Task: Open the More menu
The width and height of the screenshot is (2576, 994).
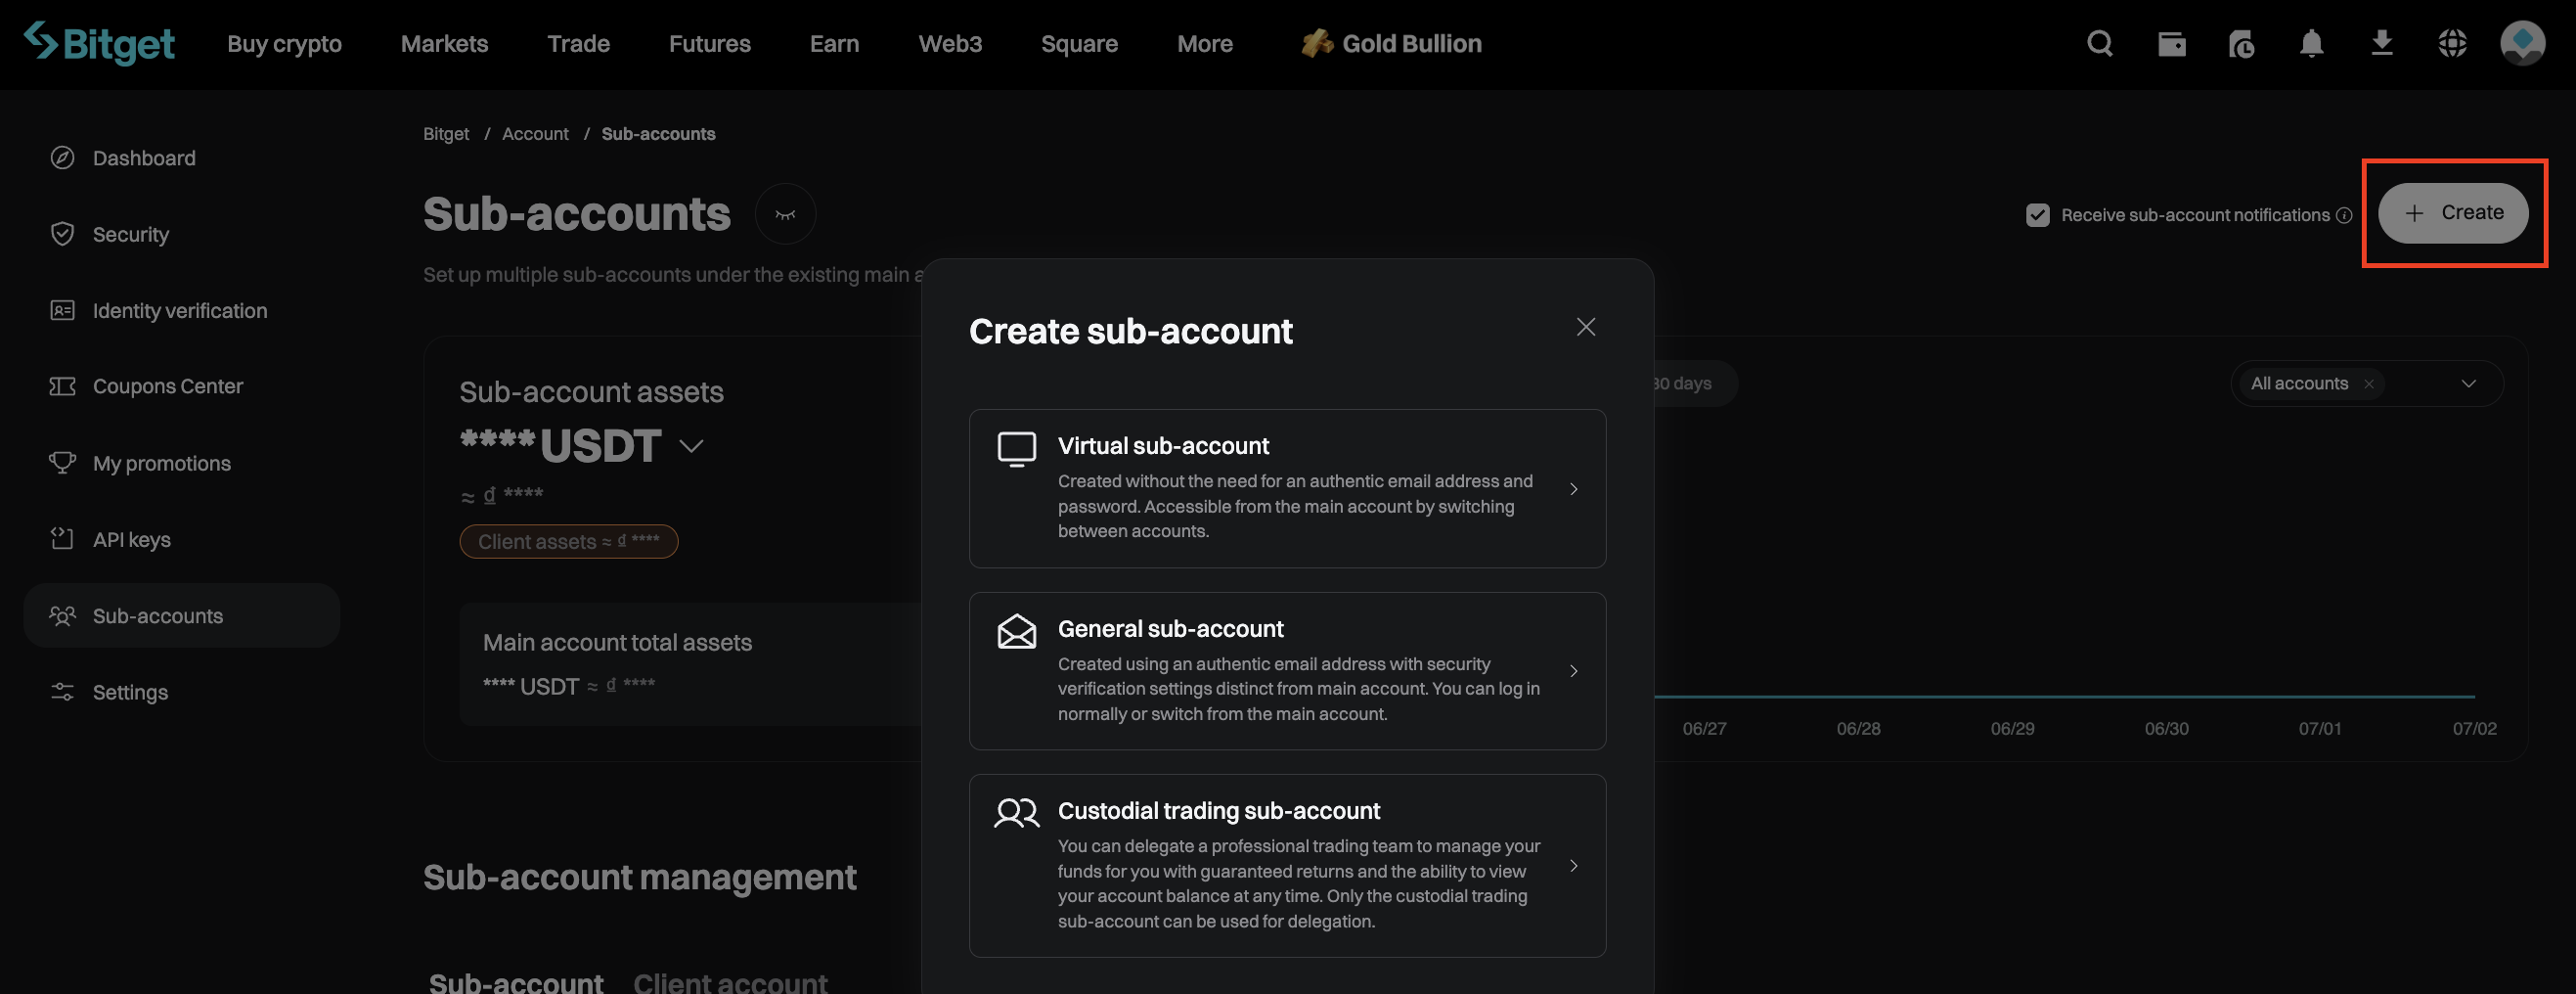Action: tap(1204, 44)
